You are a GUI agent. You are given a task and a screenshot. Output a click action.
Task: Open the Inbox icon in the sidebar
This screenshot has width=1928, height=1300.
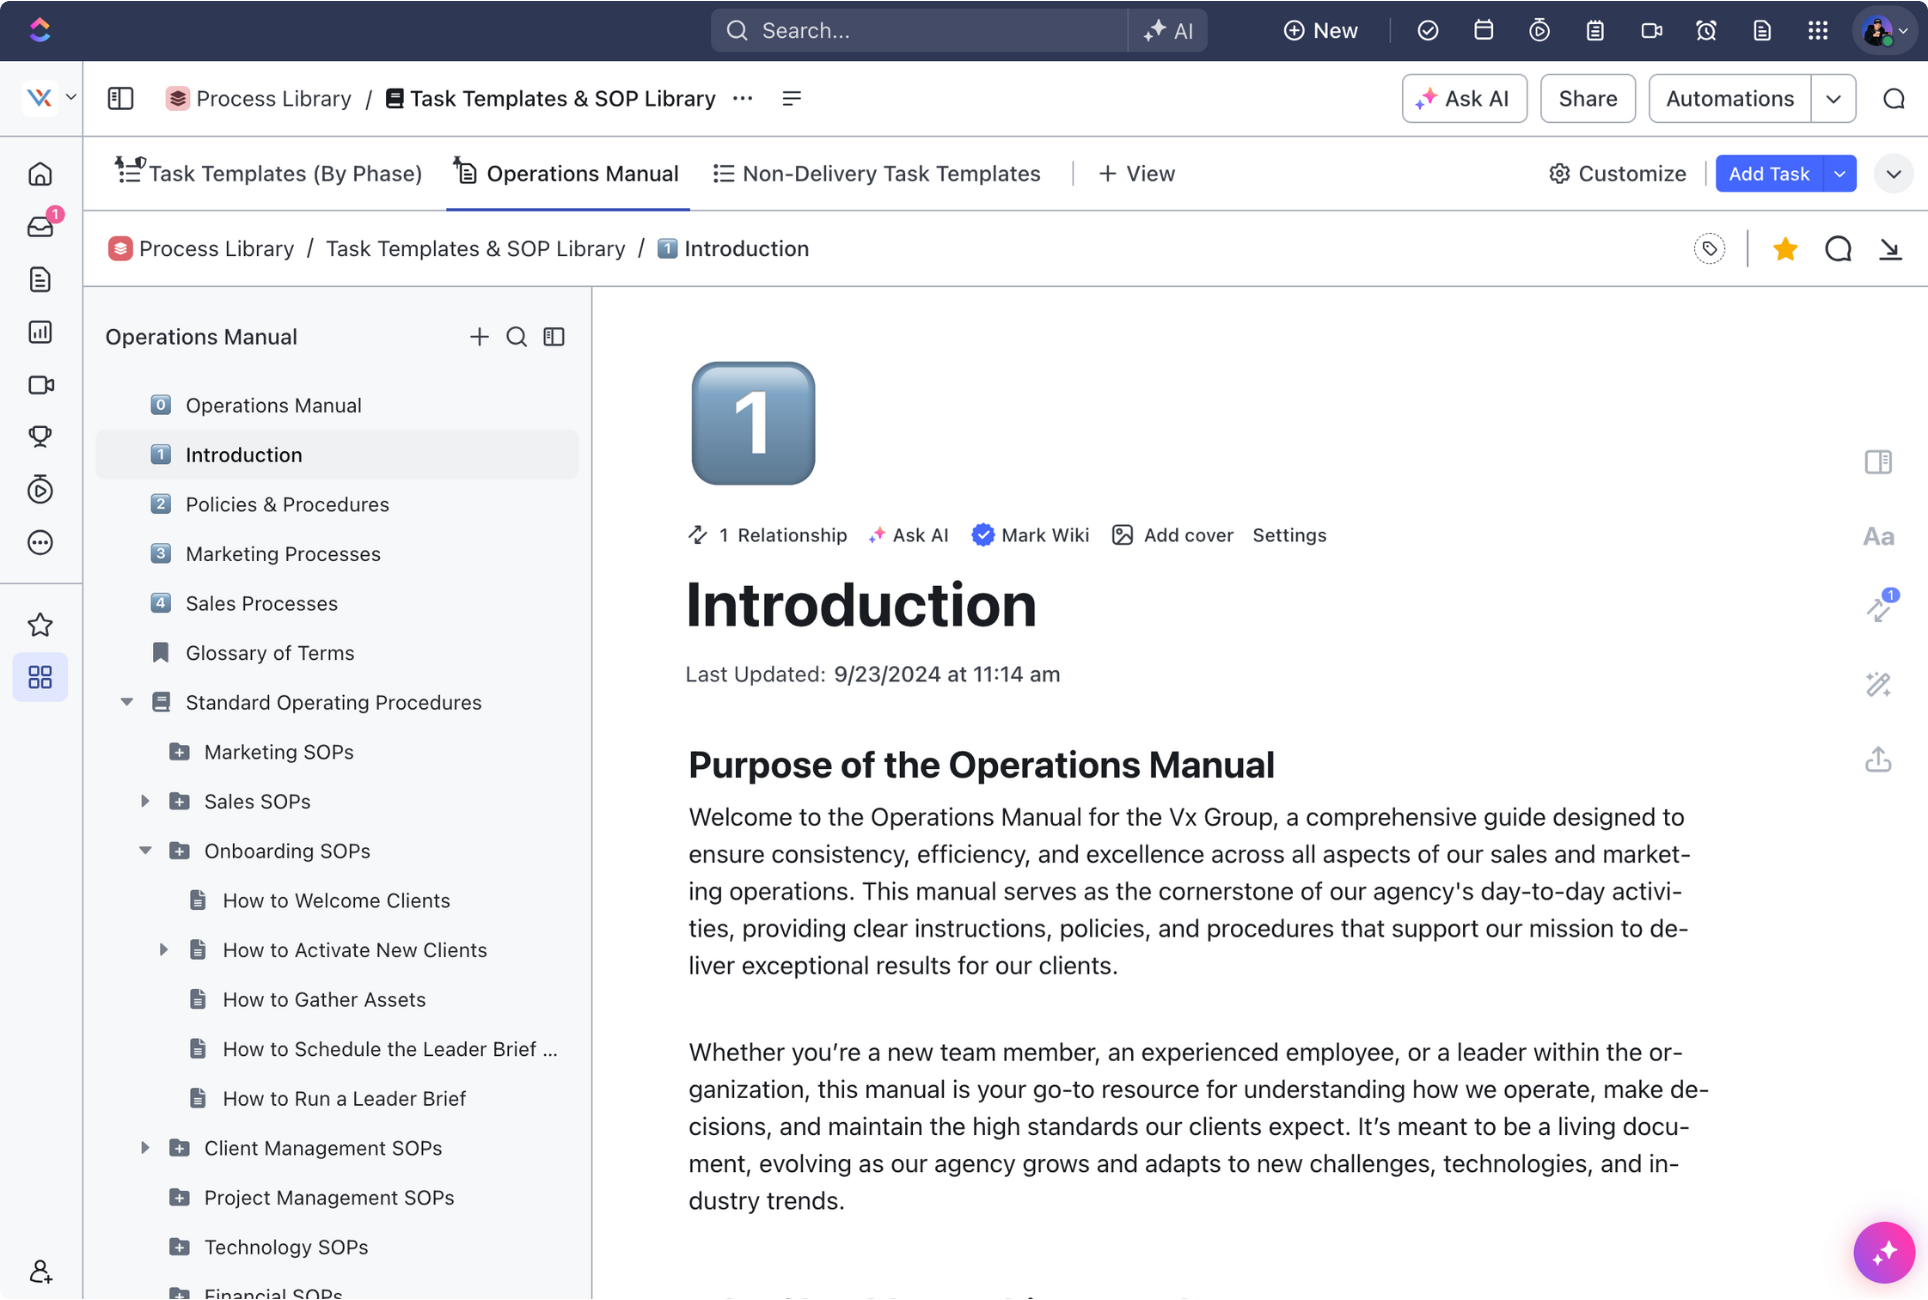coord(41,227)
